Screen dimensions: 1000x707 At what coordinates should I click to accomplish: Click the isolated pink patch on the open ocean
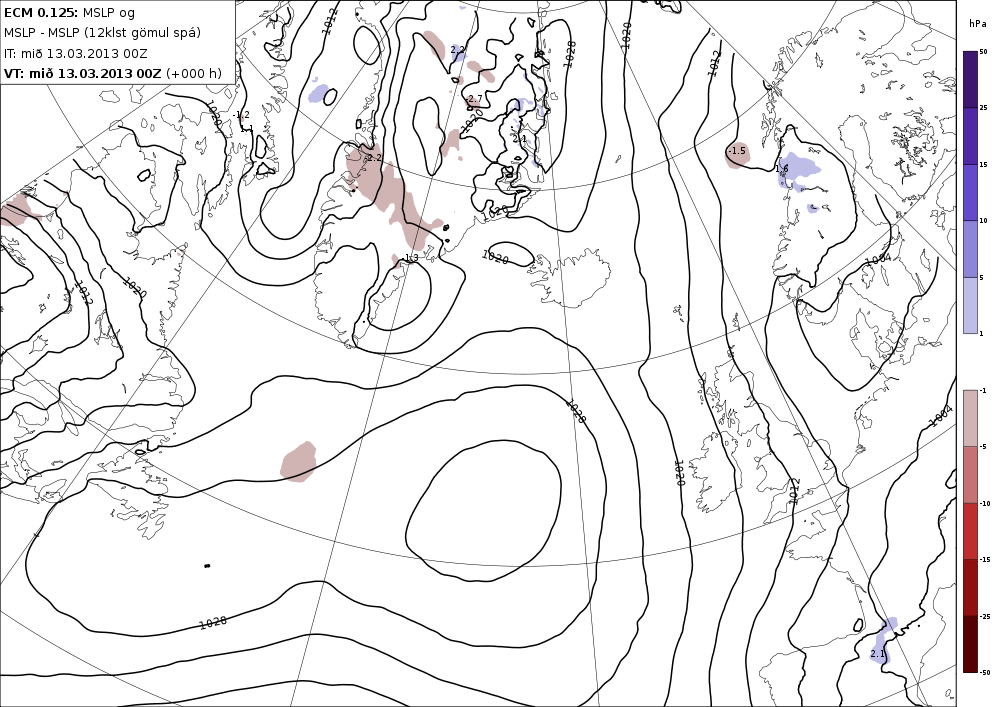tap(298, 462)
